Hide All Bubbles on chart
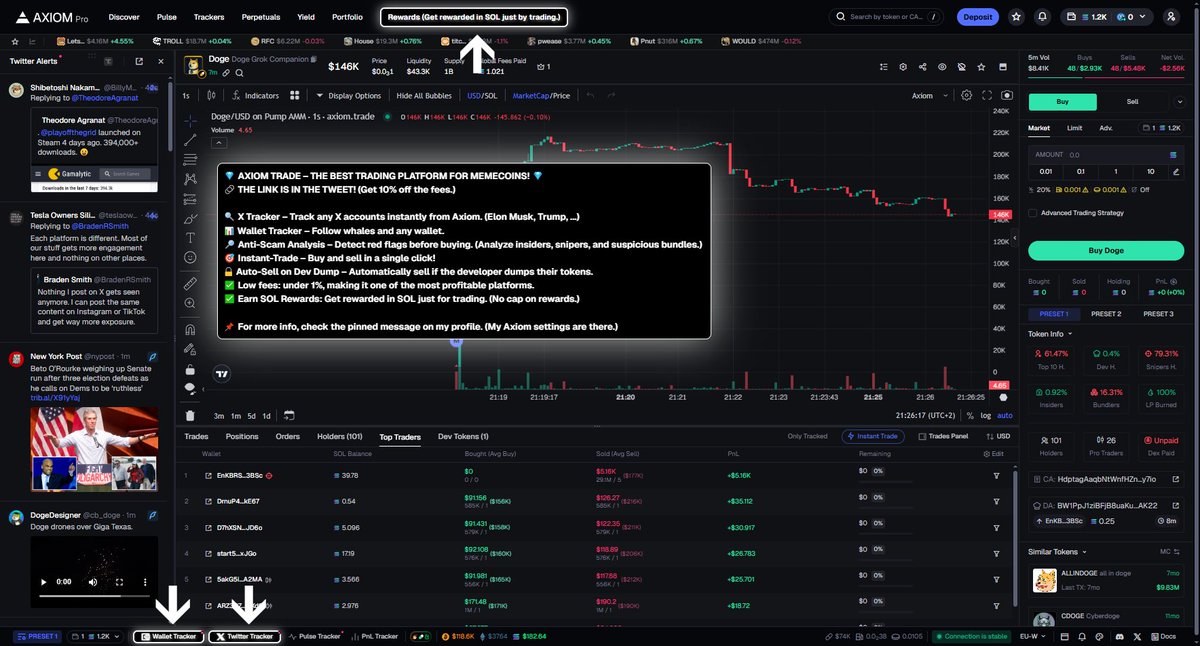Screen dimensions: 1200x646 [x=424, y=95]
